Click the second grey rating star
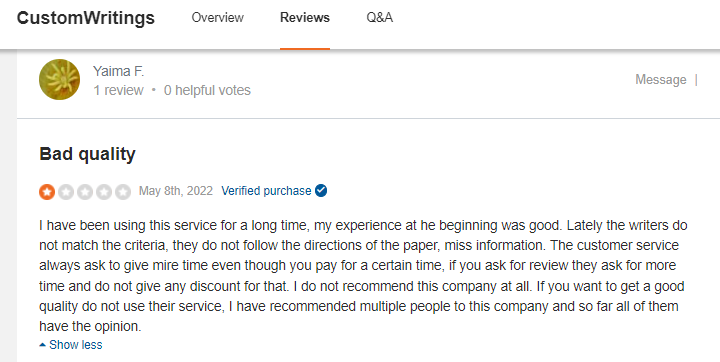Screen dimensions: 720x362 pyautogui.click(x=66, y=192)
